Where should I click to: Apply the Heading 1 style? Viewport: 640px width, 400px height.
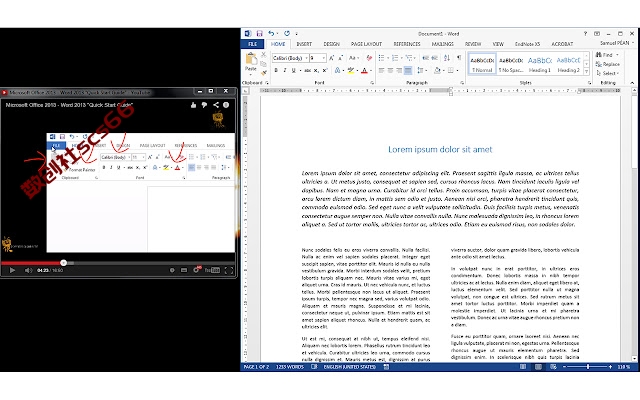[x=540, y=64]
